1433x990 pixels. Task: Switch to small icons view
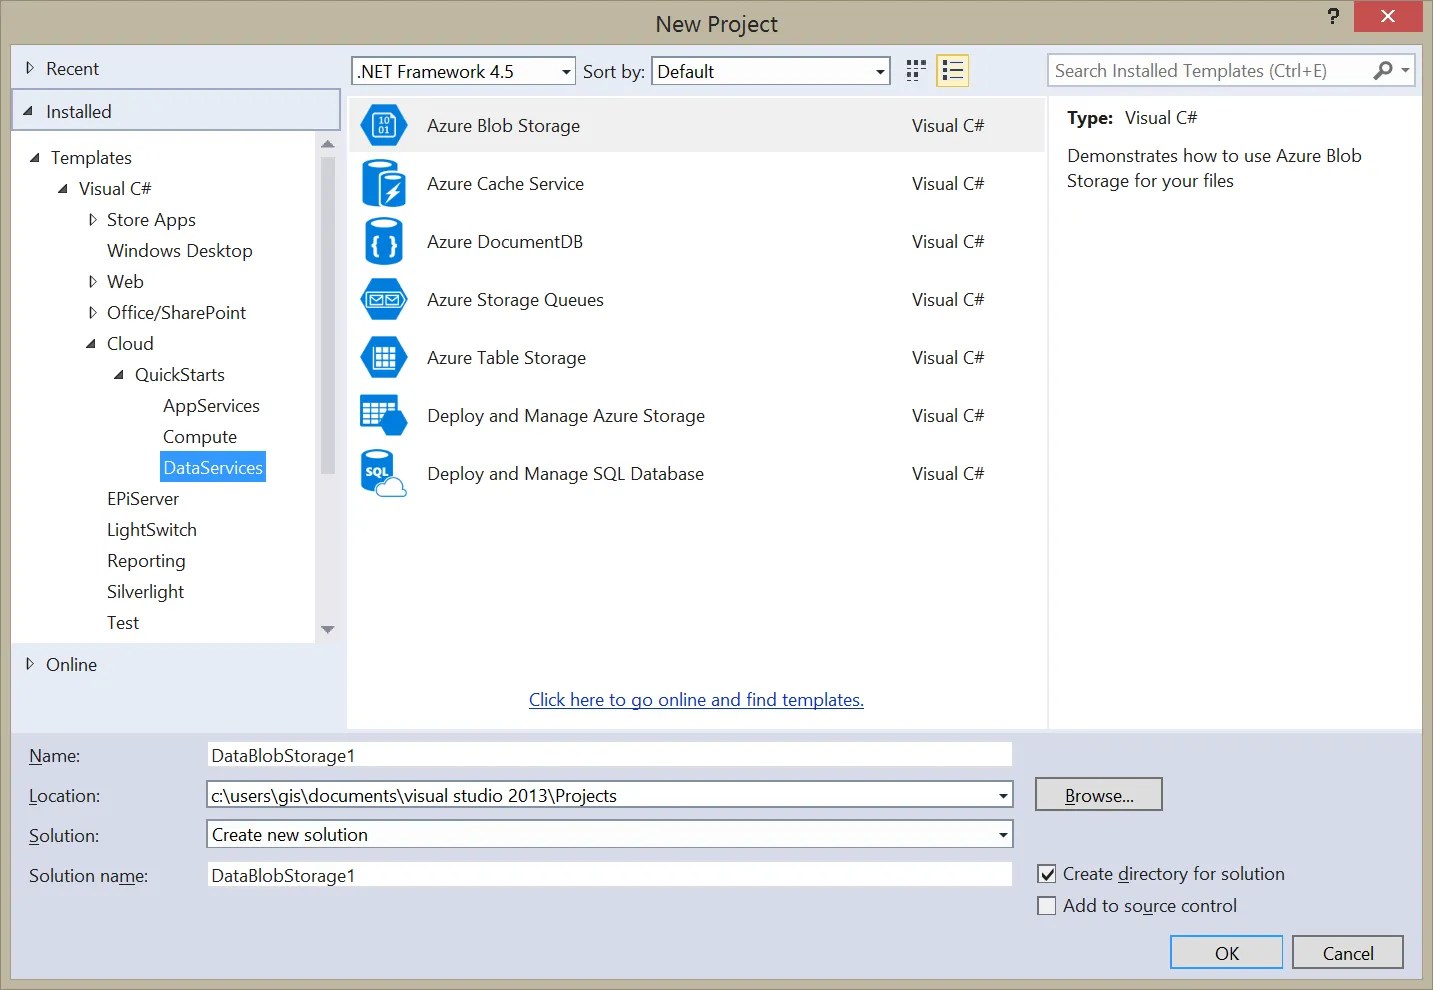(916, 71)
